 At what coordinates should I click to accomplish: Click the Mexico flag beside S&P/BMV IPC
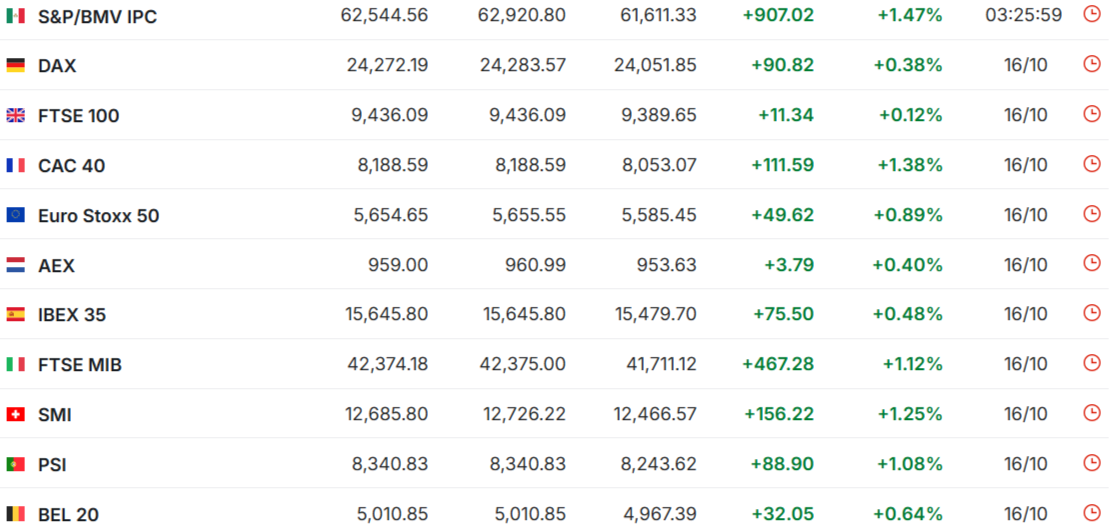coord(16,15)
